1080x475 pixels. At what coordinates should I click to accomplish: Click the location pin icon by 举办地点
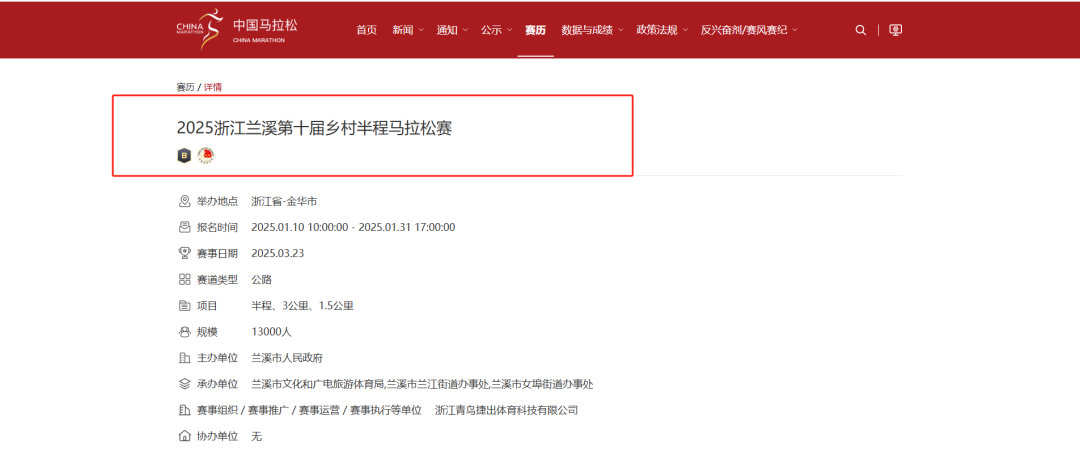click(184, 201)
